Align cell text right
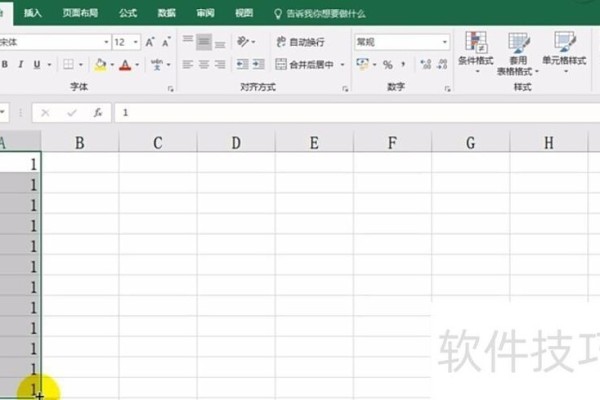The height and width of the screenshot is (400, 600). click(x=220, y=64)
